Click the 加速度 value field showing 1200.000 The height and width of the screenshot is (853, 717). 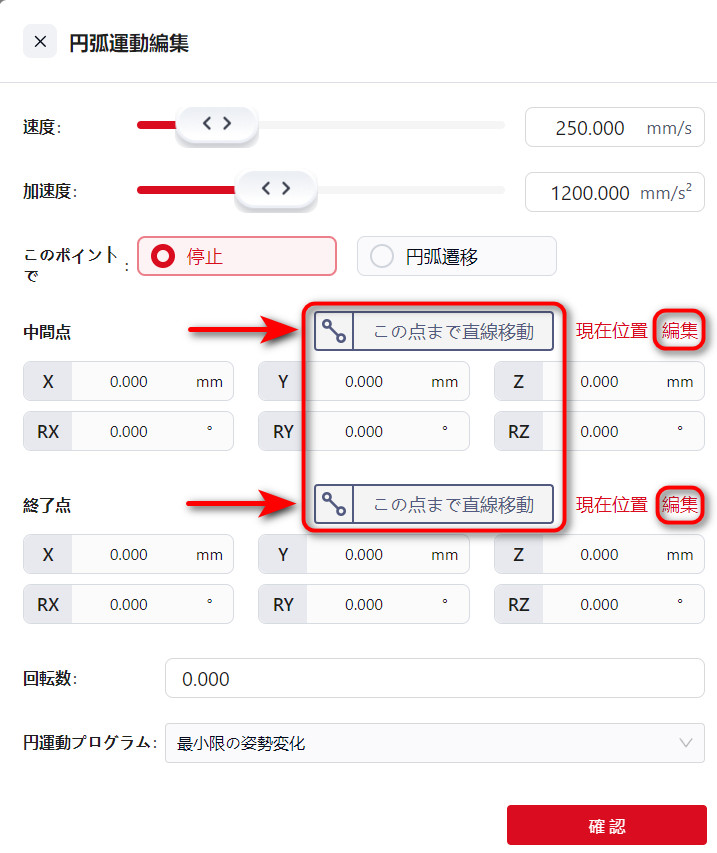point(590,192)
